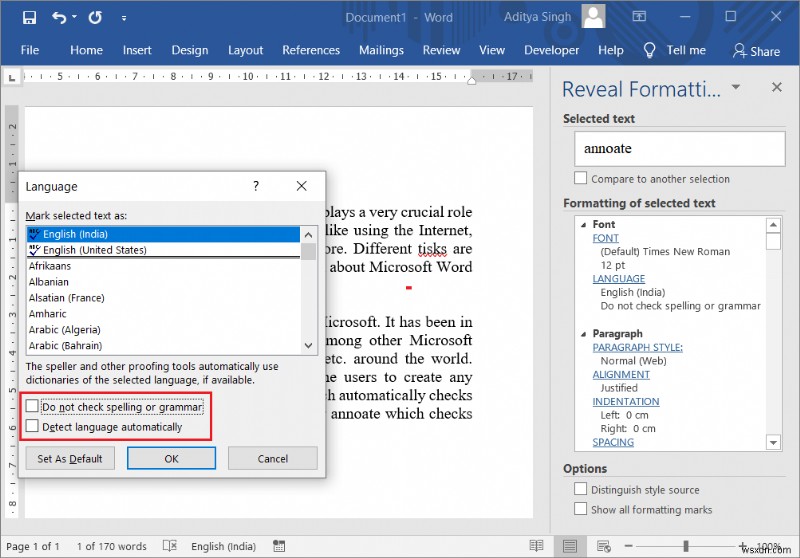The height and width of the screenshot is (558, 800).
Task: Click the Redo/Repeat icon
Action: click(95, 18)
